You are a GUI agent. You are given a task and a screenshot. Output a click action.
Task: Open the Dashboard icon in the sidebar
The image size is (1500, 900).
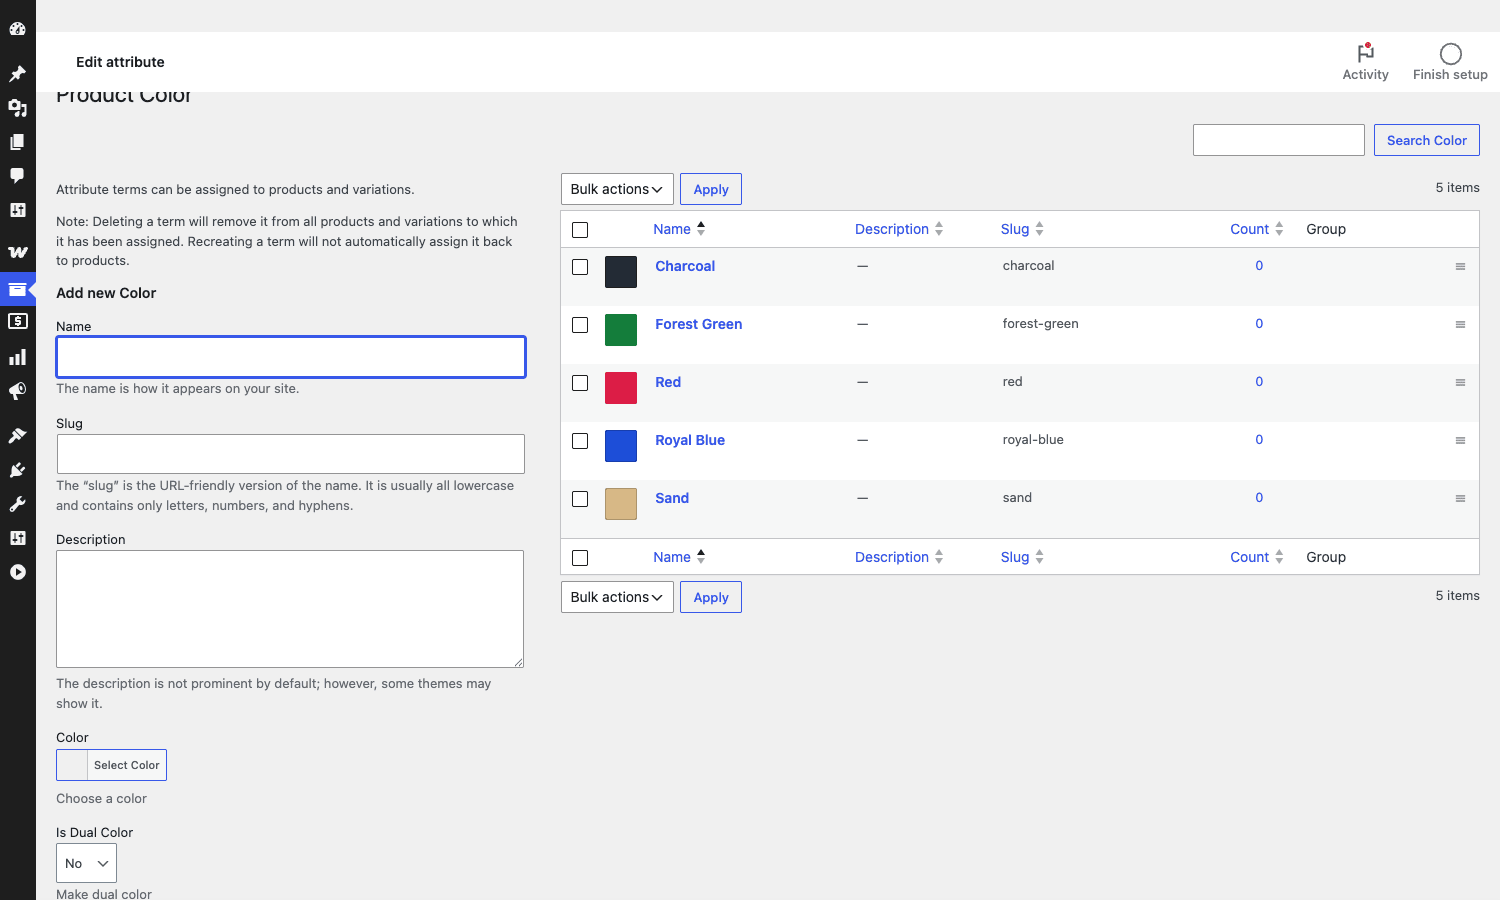(17, 29)
